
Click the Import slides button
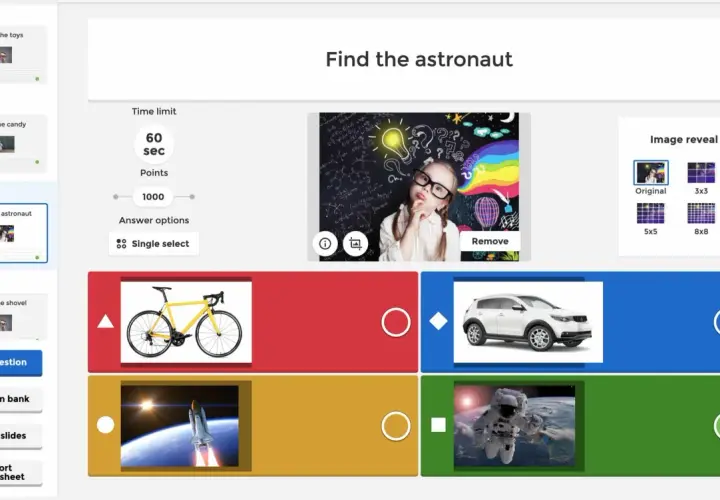pos(21,436)
